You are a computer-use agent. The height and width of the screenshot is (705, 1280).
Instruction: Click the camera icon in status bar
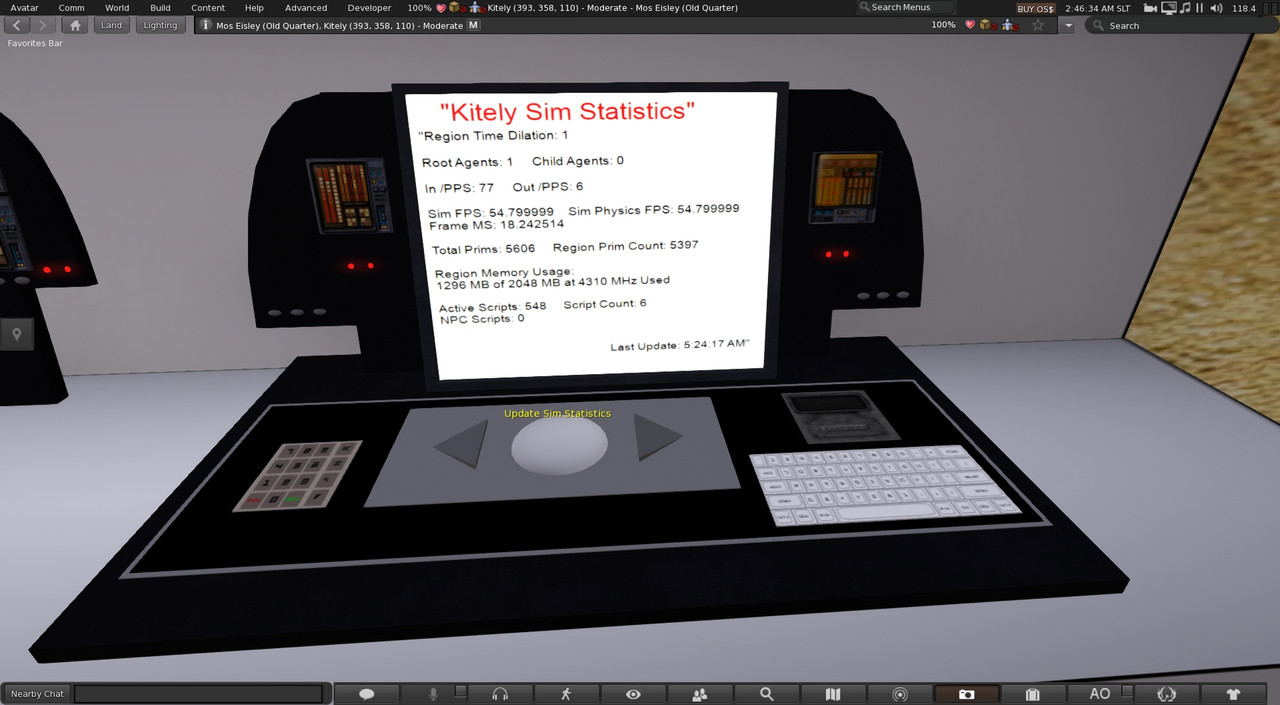[x=1149, y=8]
